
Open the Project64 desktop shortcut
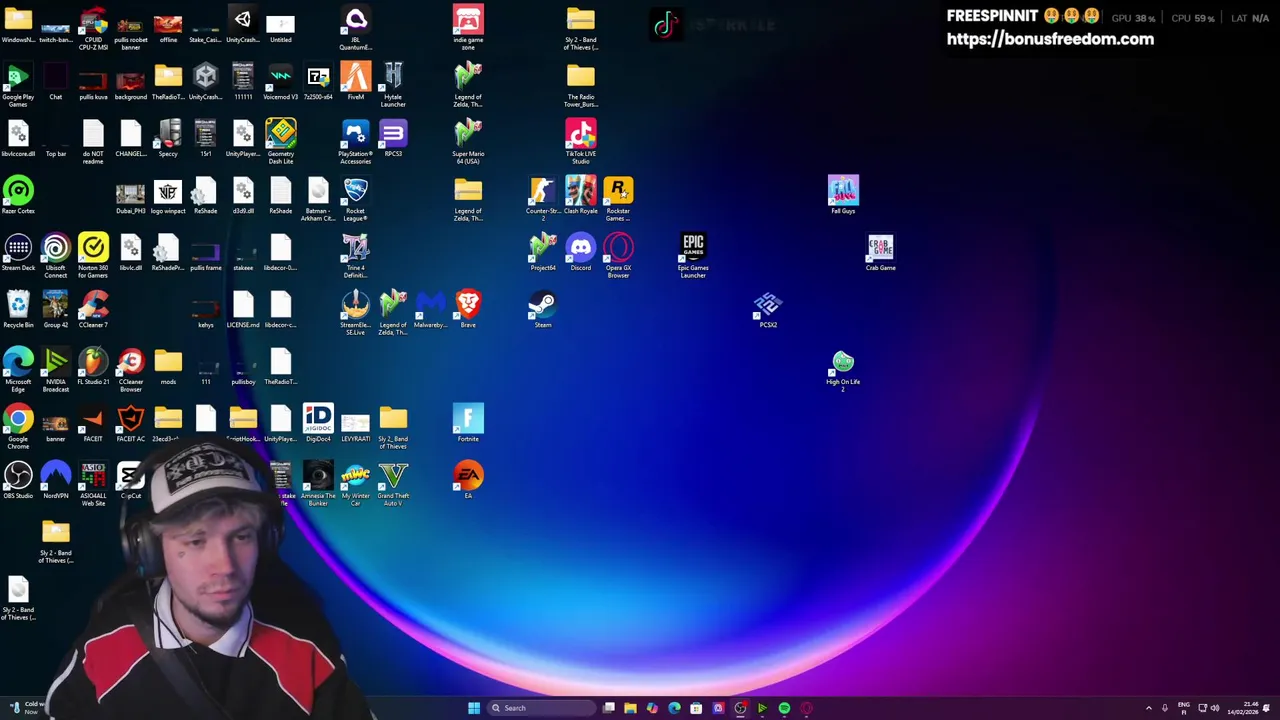543,253
